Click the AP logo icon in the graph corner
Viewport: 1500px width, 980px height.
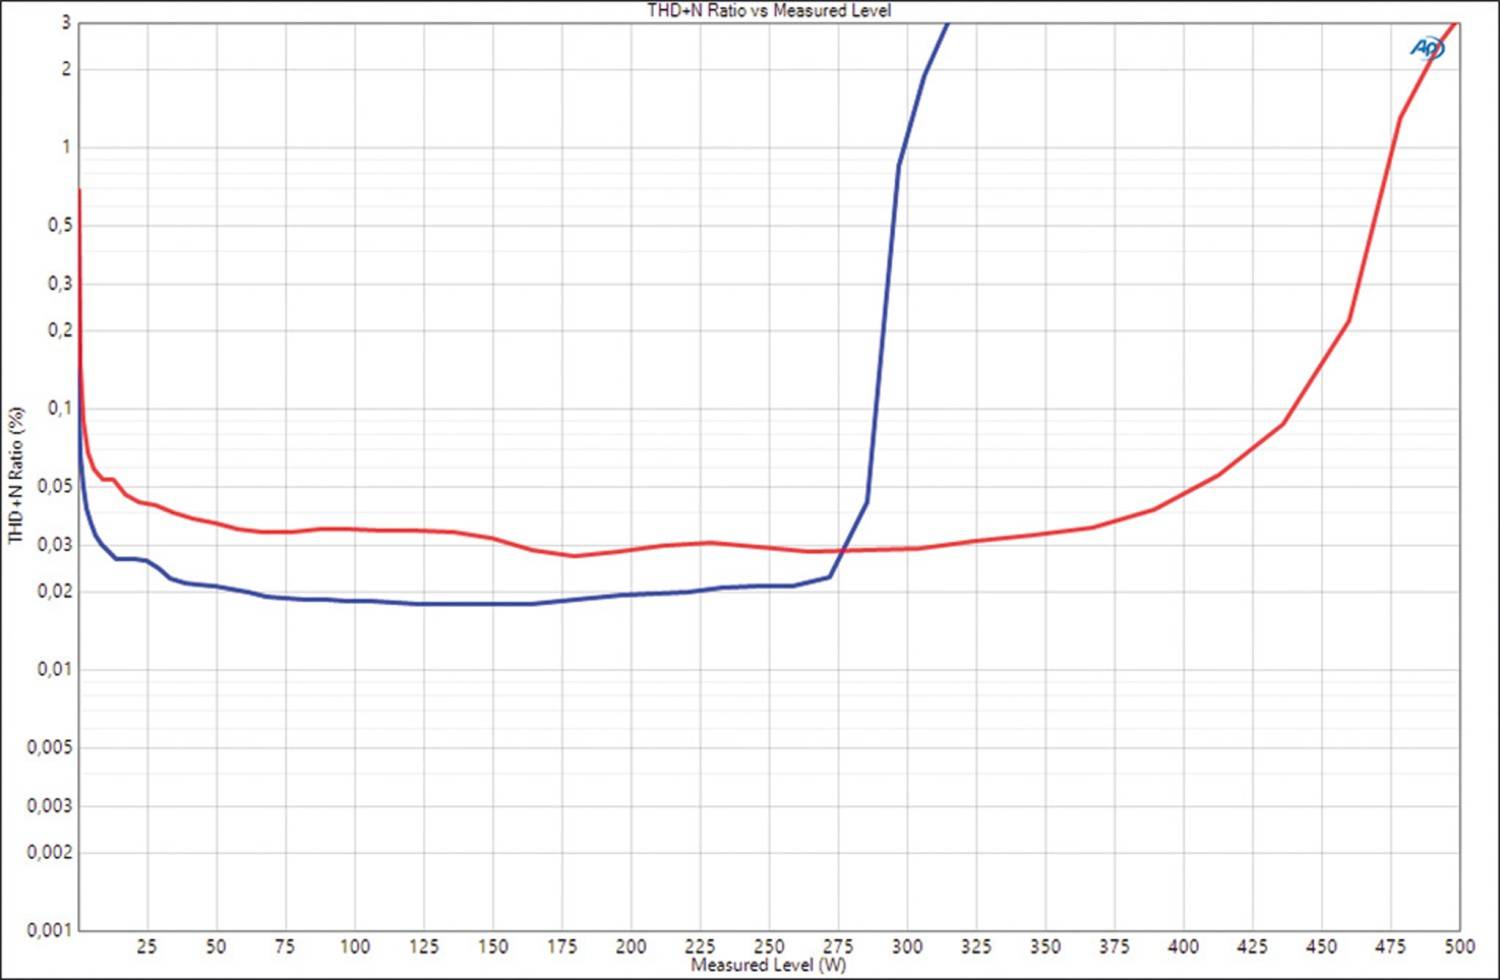pyautogui.click(x=1427, y=47)
